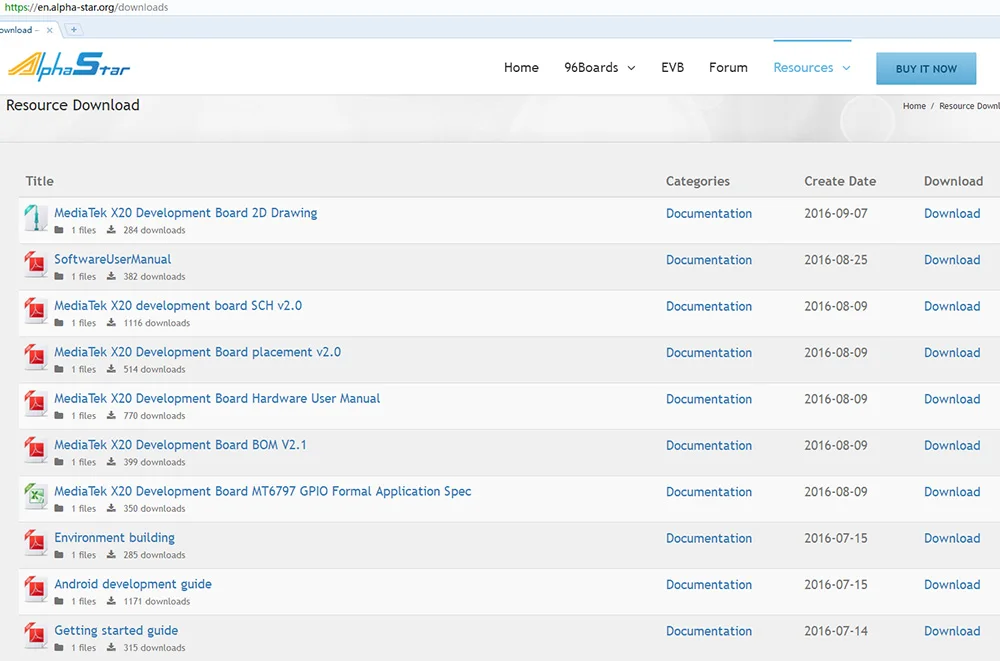Image resolution: width=1000 pixels, height=661 pixels.
Task: Download the Hardware User Manual file
Action: click(x=952, y=399)
